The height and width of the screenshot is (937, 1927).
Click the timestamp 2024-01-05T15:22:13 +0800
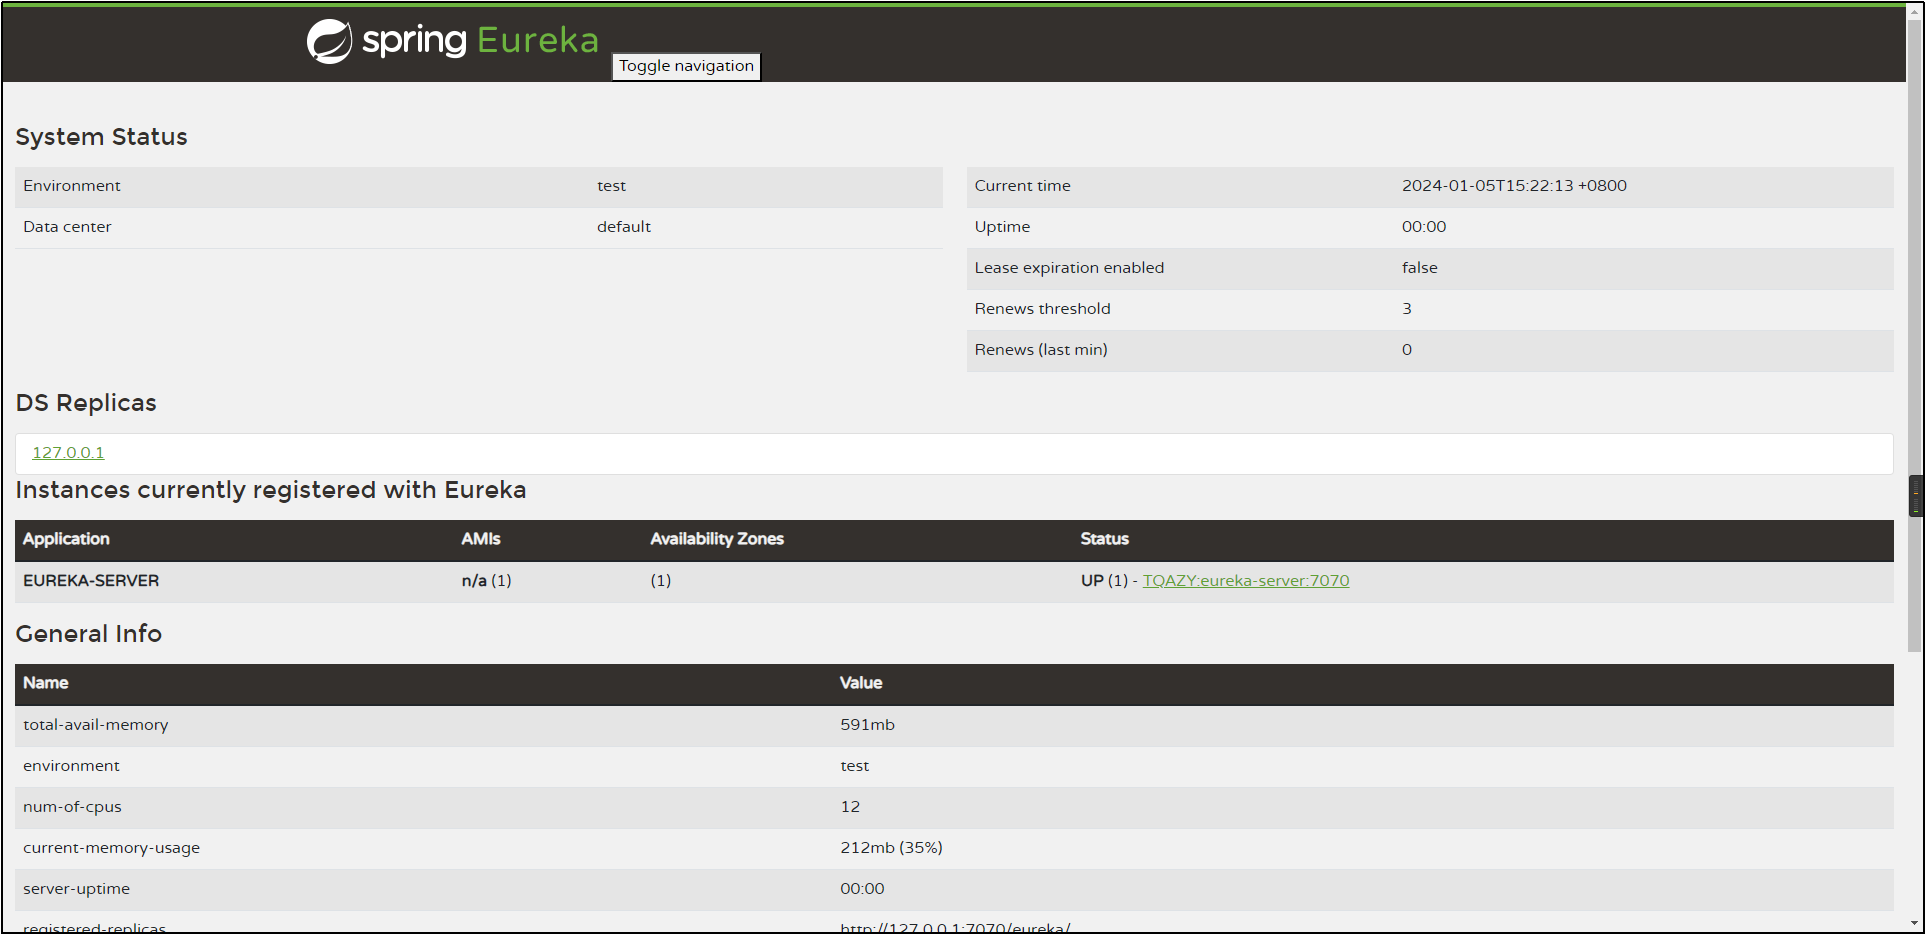click(x=1514, y=186)
